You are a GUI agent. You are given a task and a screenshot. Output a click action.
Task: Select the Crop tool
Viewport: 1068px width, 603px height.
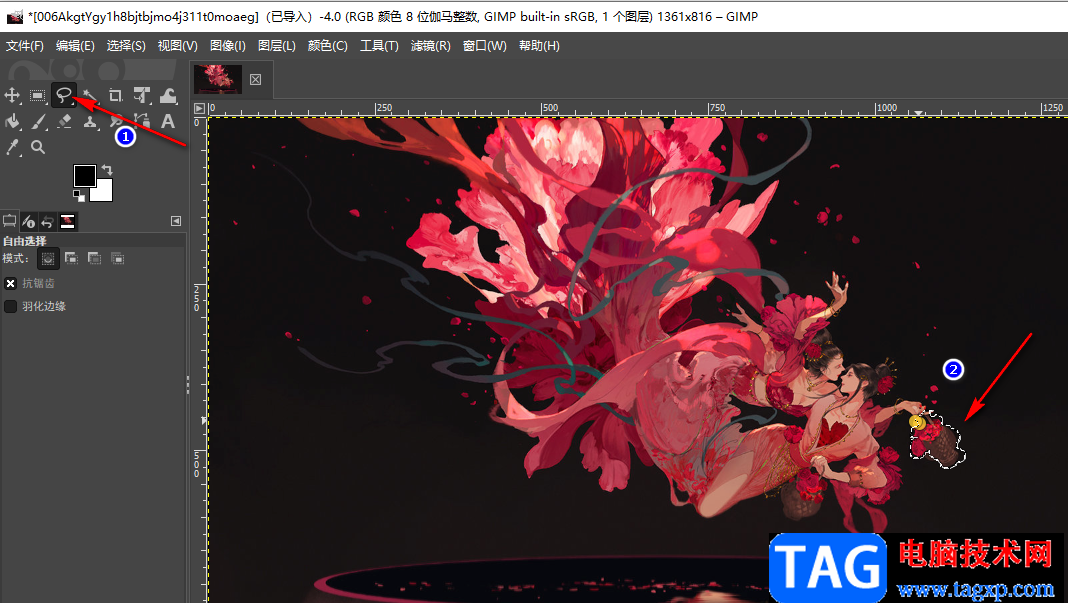click(x=115, y=95)
